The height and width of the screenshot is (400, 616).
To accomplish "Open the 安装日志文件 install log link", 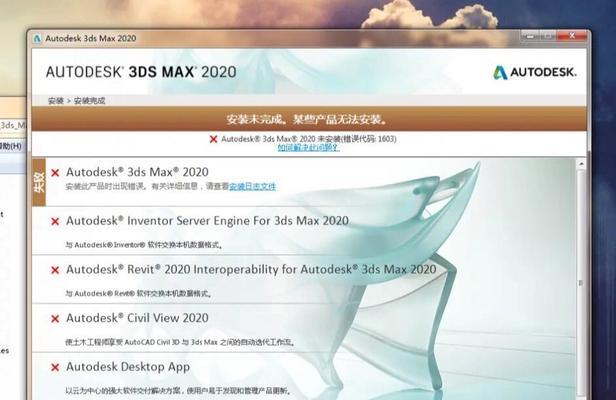I will point(253,186).
